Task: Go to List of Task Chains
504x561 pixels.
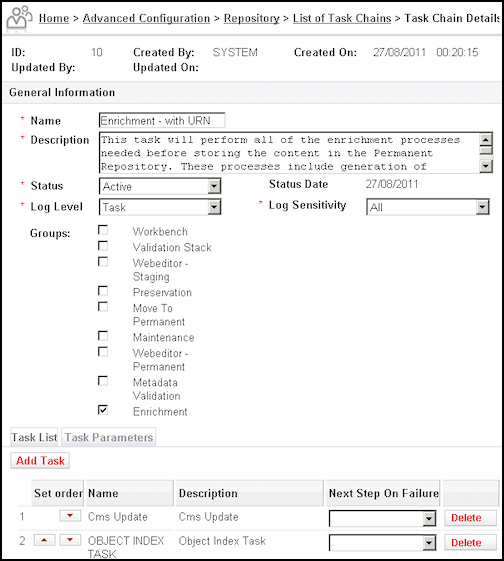Action: click(342, 18)
